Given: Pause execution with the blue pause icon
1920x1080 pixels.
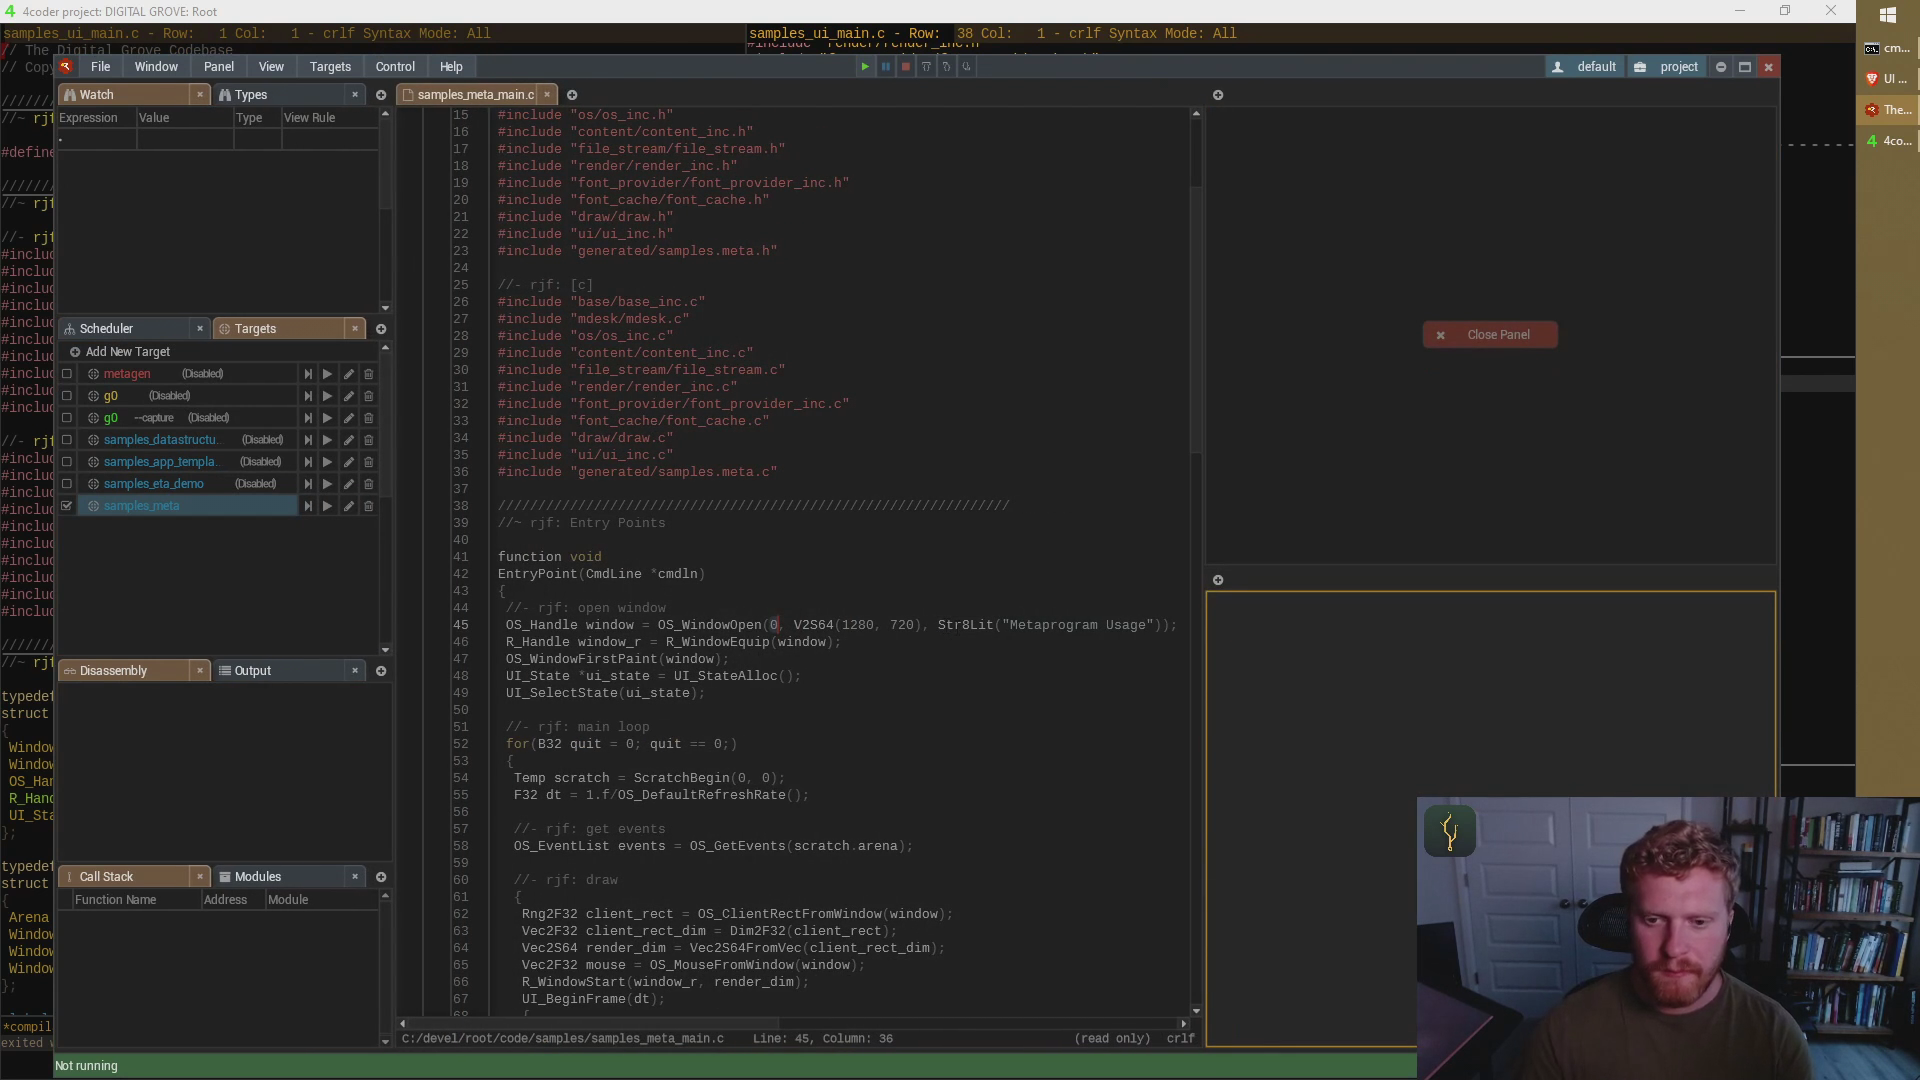Looking at the screenshot, I should (885, 67).
